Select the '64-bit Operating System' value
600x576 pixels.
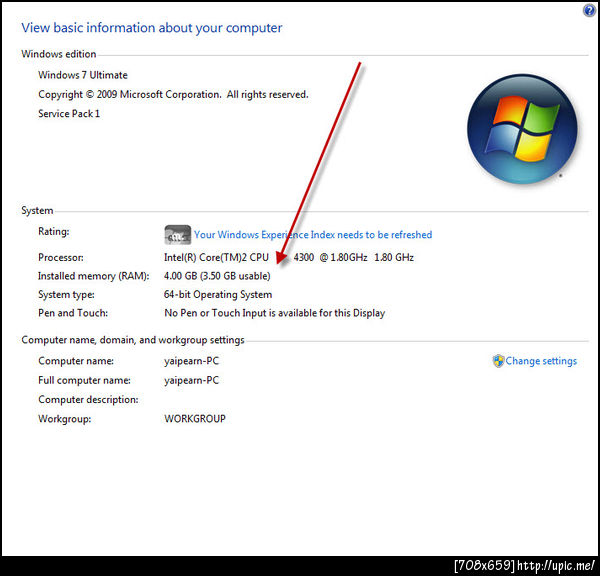[218, 295]
